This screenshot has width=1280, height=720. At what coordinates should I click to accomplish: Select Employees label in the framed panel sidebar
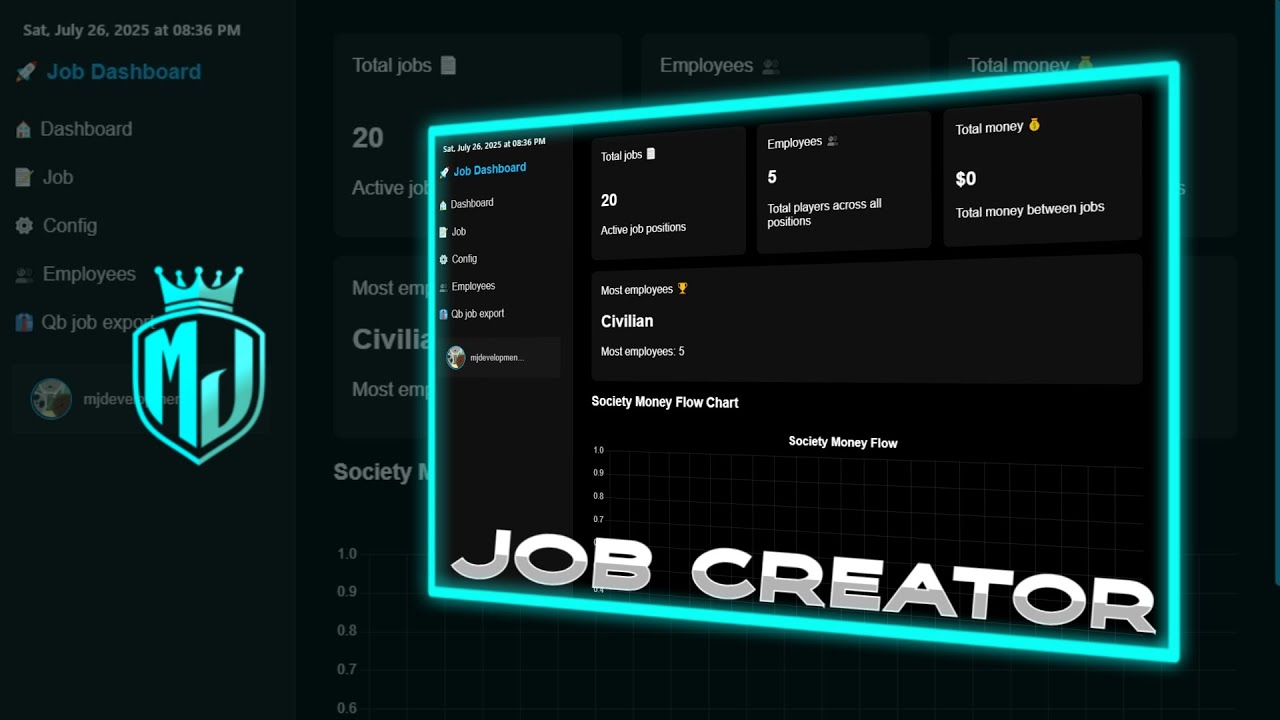click(473, 286)
